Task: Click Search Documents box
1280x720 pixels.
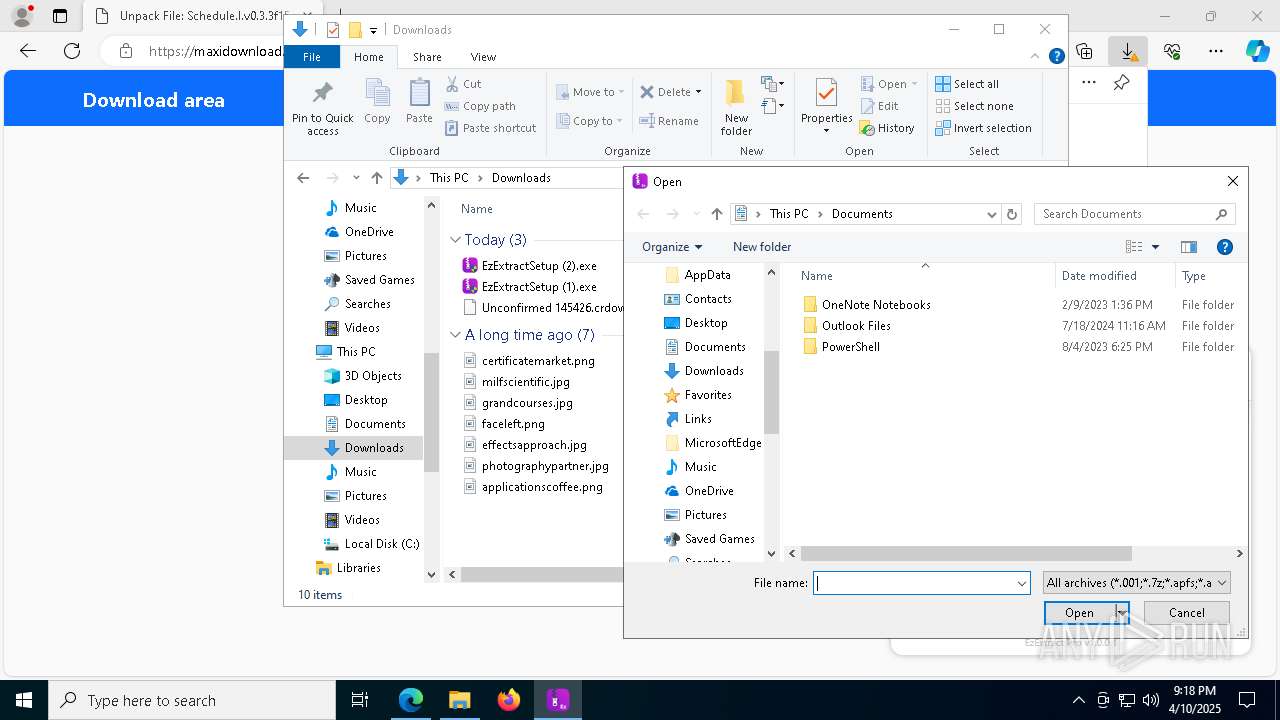Action: click(x=1134, y=214)
